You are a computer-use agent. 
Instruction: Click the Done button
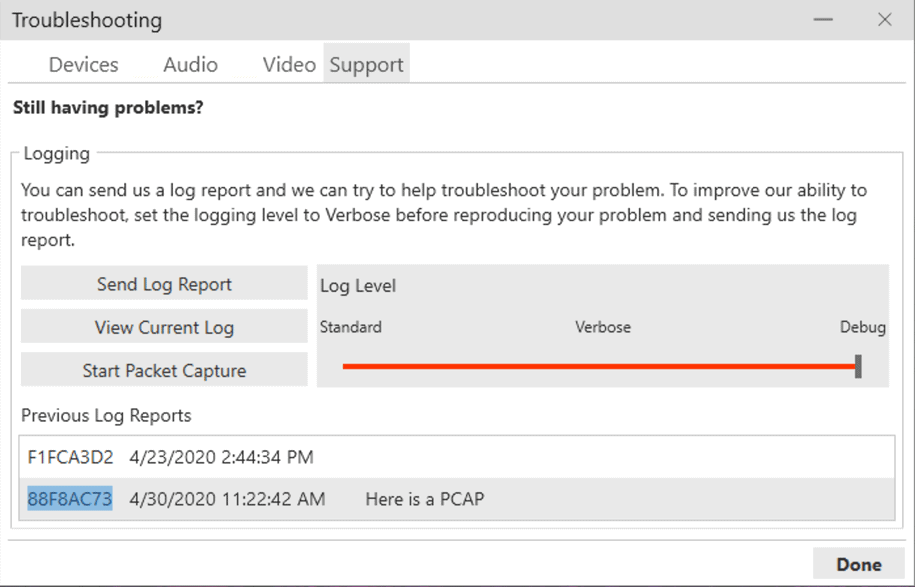(x=859, y=564)
